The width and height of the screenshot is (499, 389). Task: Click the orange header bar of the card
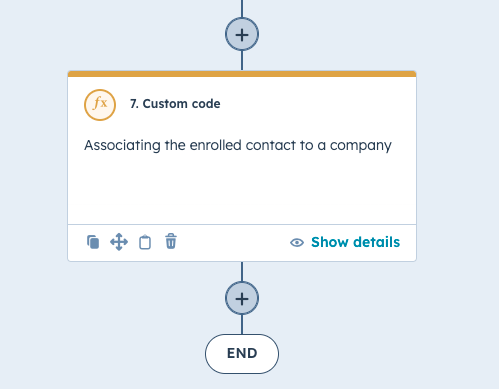[242, 74]
